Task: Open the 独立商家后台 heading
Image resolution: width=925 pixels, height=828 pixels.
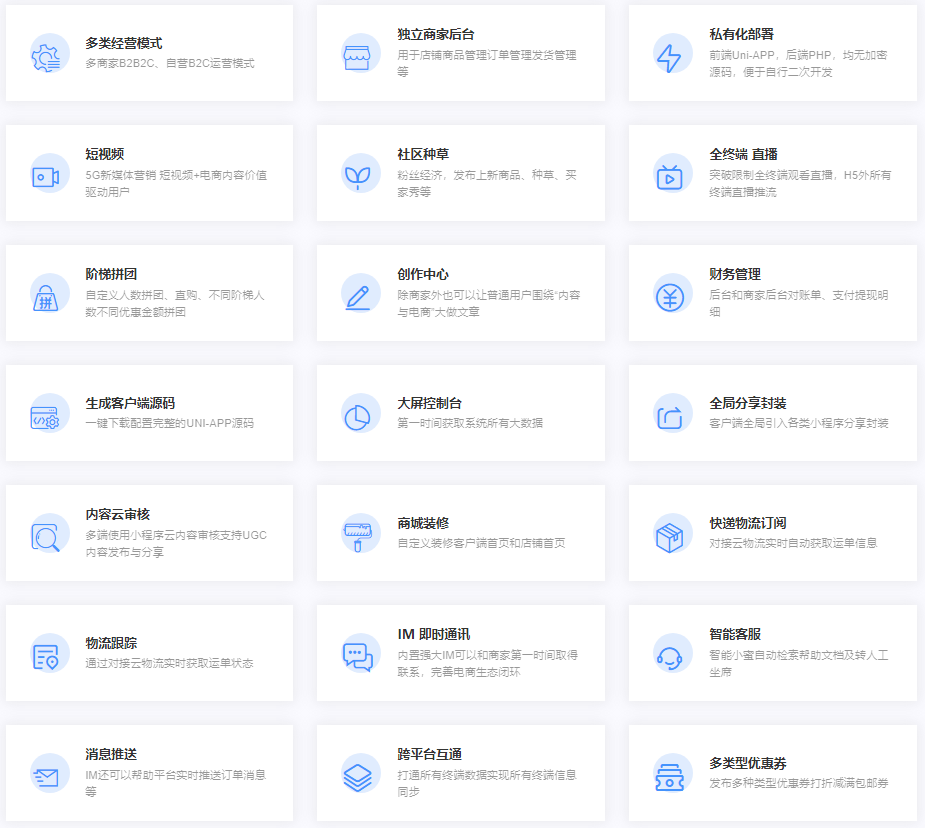Action: [x=435, y=34]
